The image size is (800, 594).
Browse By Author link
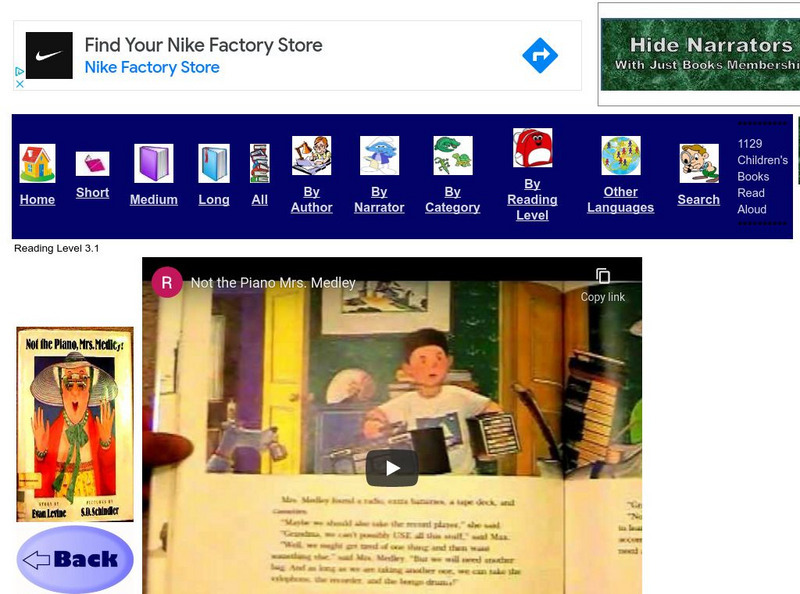311,200
